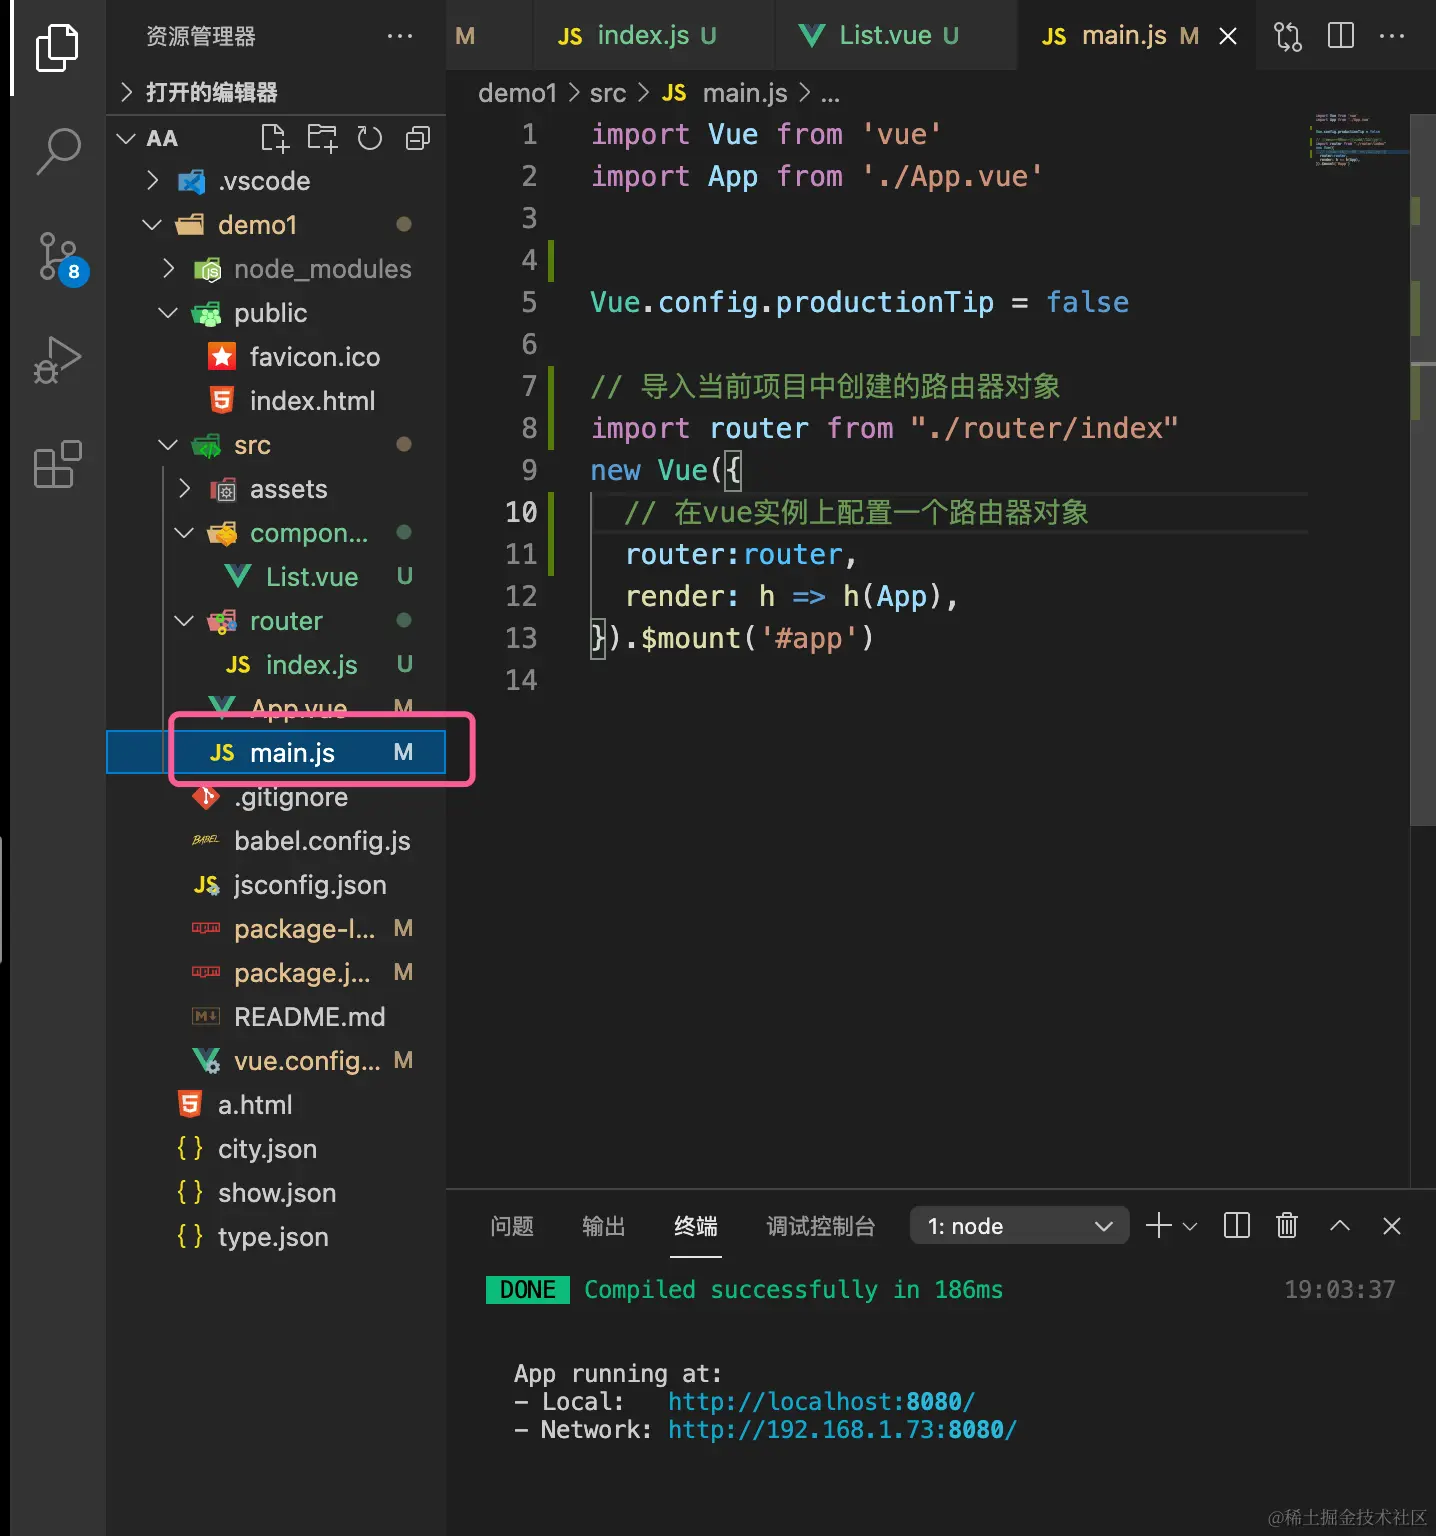Maximize the terminal panel size
The height and width of the screenshot is (1536, 1436).
(1340, 1226)
